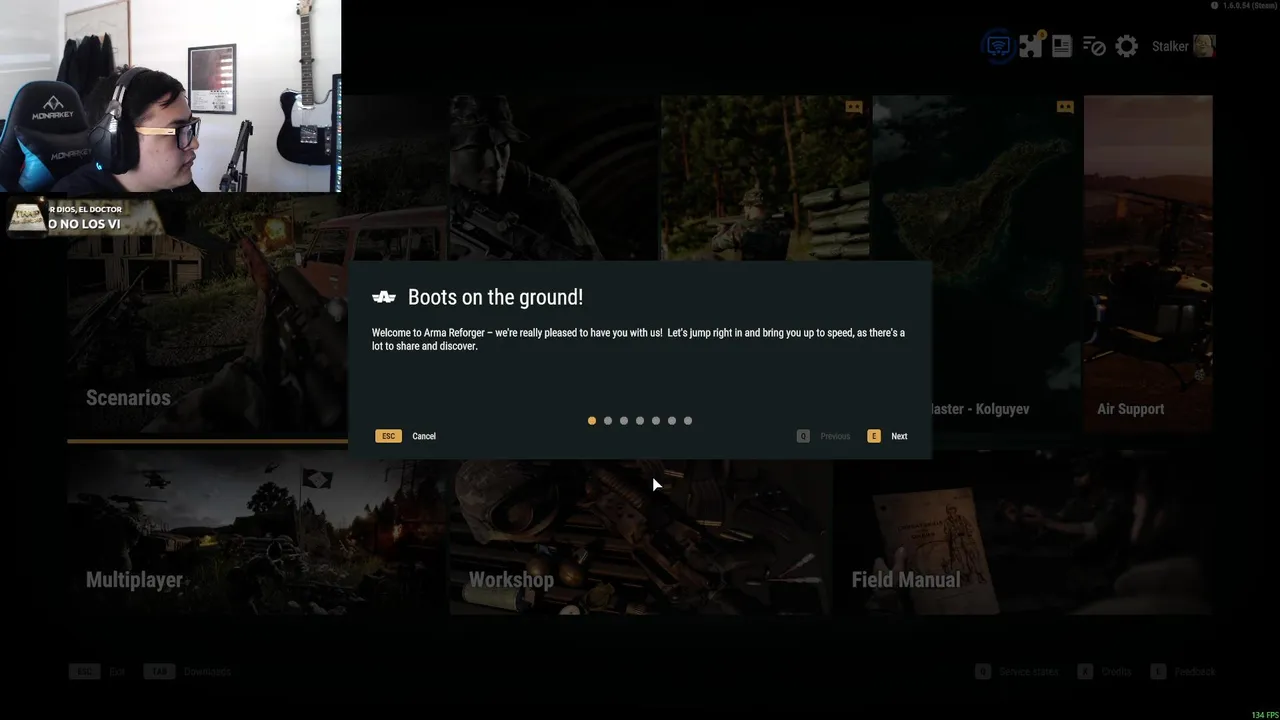
Task: Open the list-with-block icon in the top bar
Action: (1094, 46)
